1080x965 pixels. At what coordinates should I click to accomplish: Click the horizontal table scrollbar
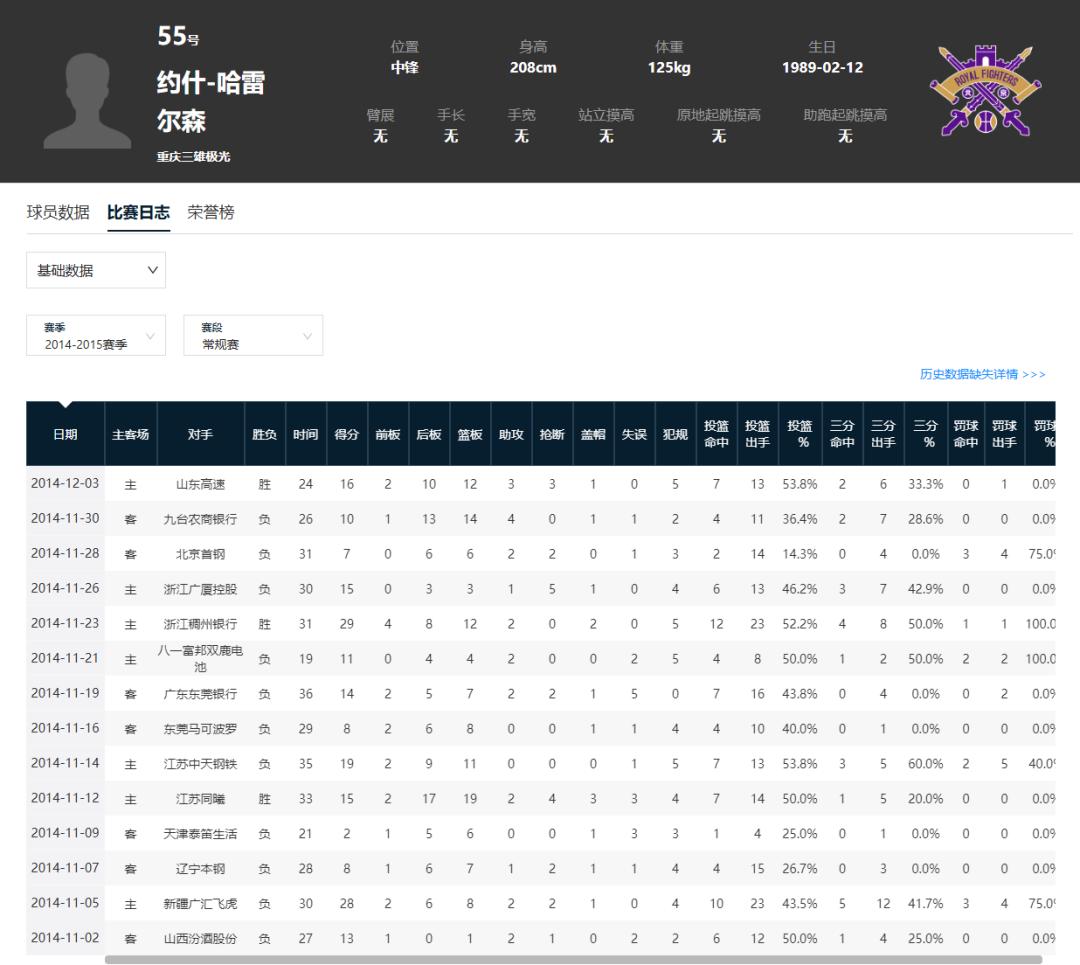click(573, 959)
